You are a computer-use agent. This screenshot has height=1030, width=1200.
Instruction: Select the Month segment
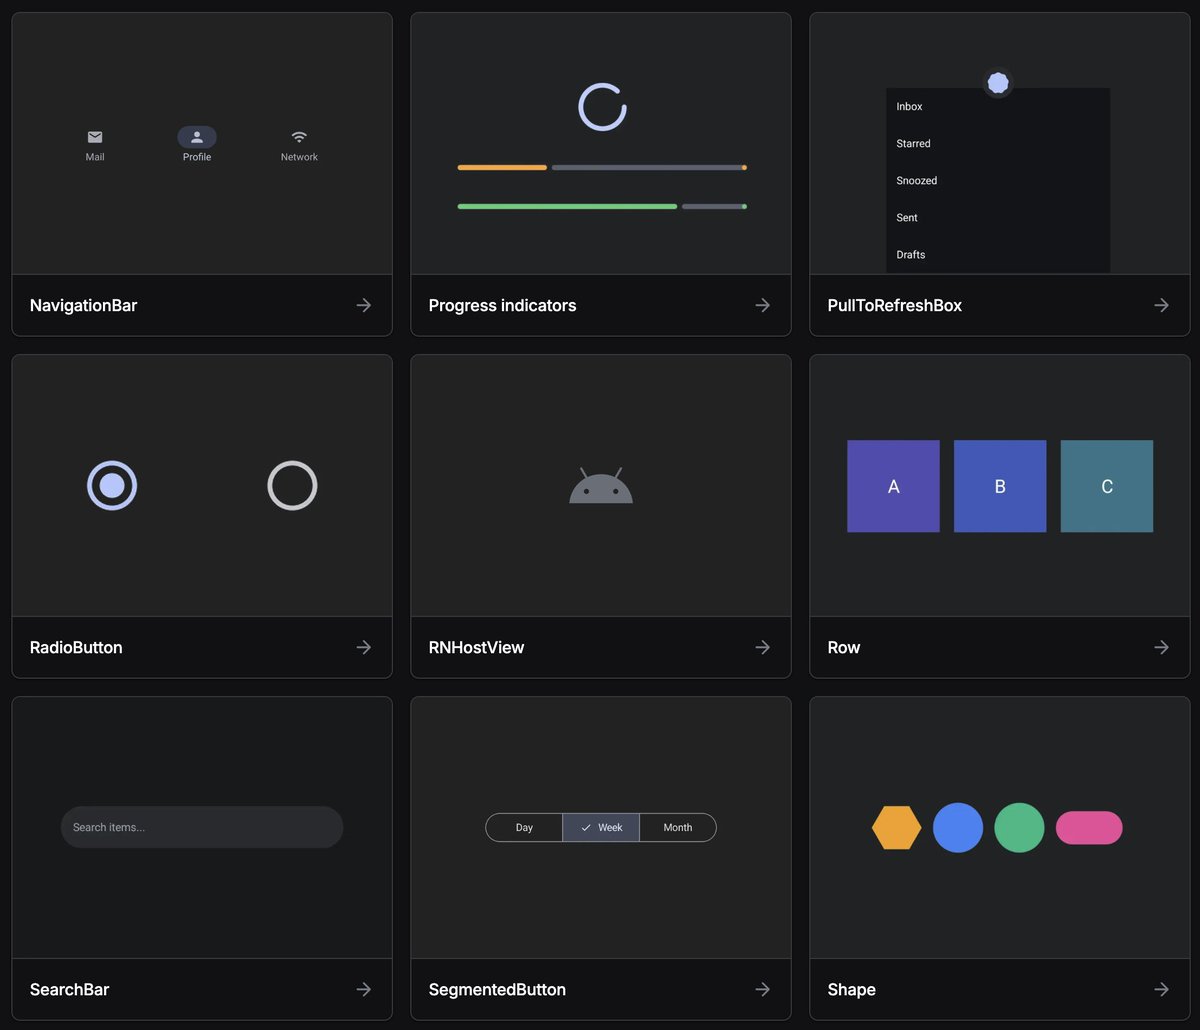(678, 828)
